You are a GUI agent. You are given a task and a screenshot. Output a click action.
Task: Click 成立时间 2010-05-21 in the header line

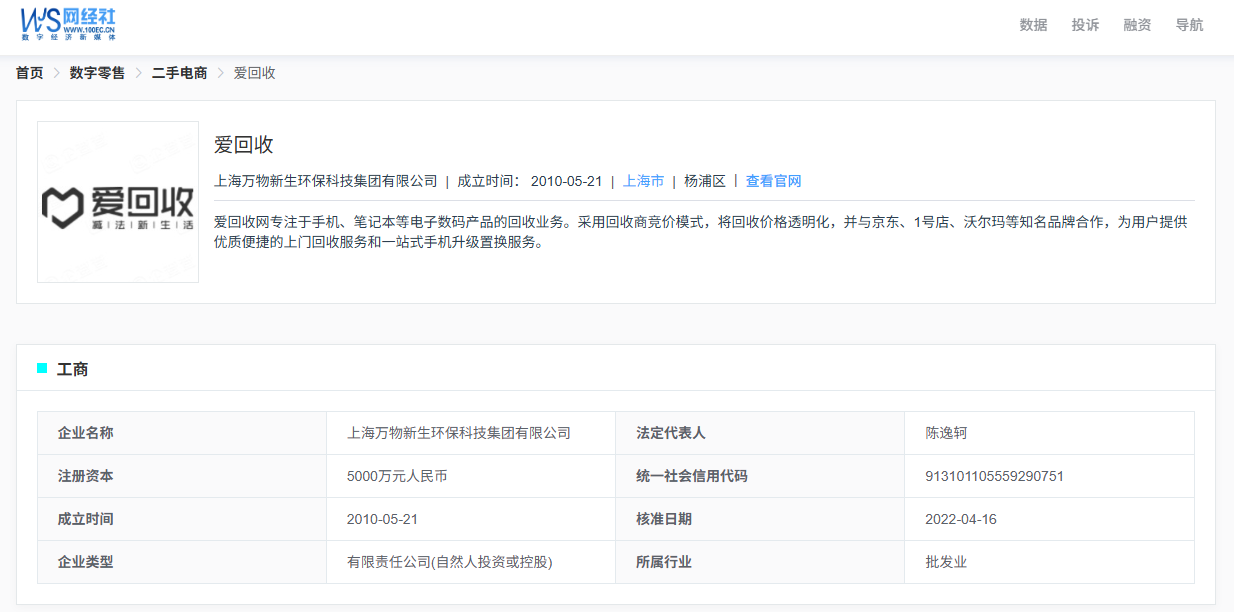530,181
